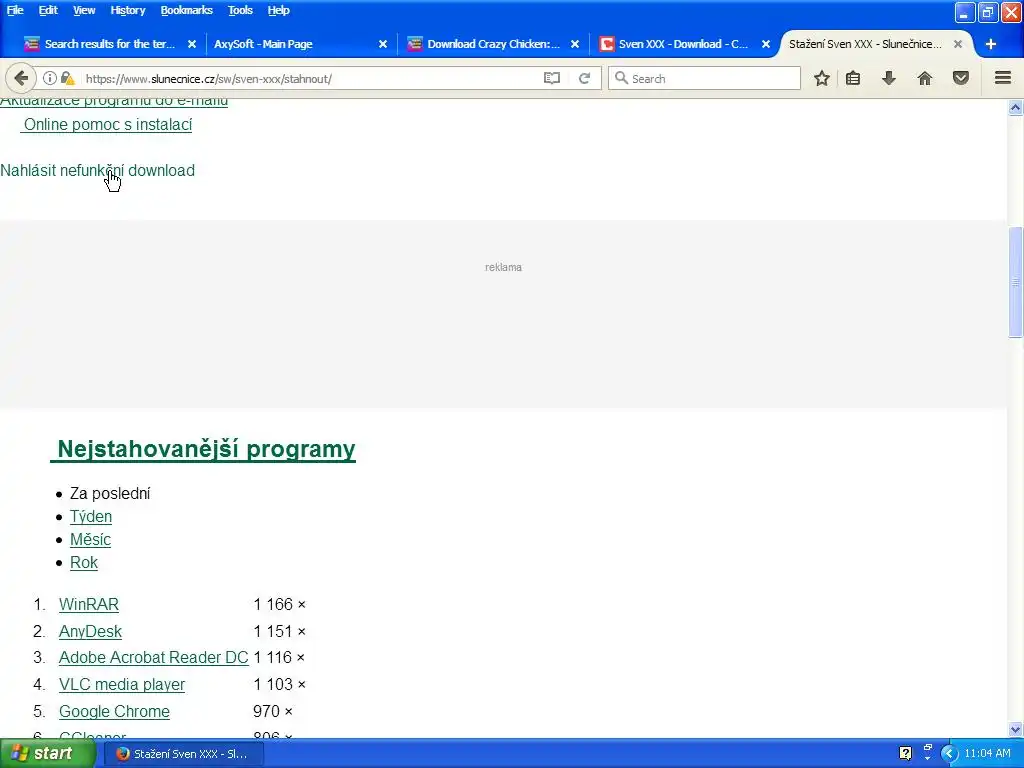1024x768 pixels.
Task: Select the Měsíc period link
Action: point(90,539)
